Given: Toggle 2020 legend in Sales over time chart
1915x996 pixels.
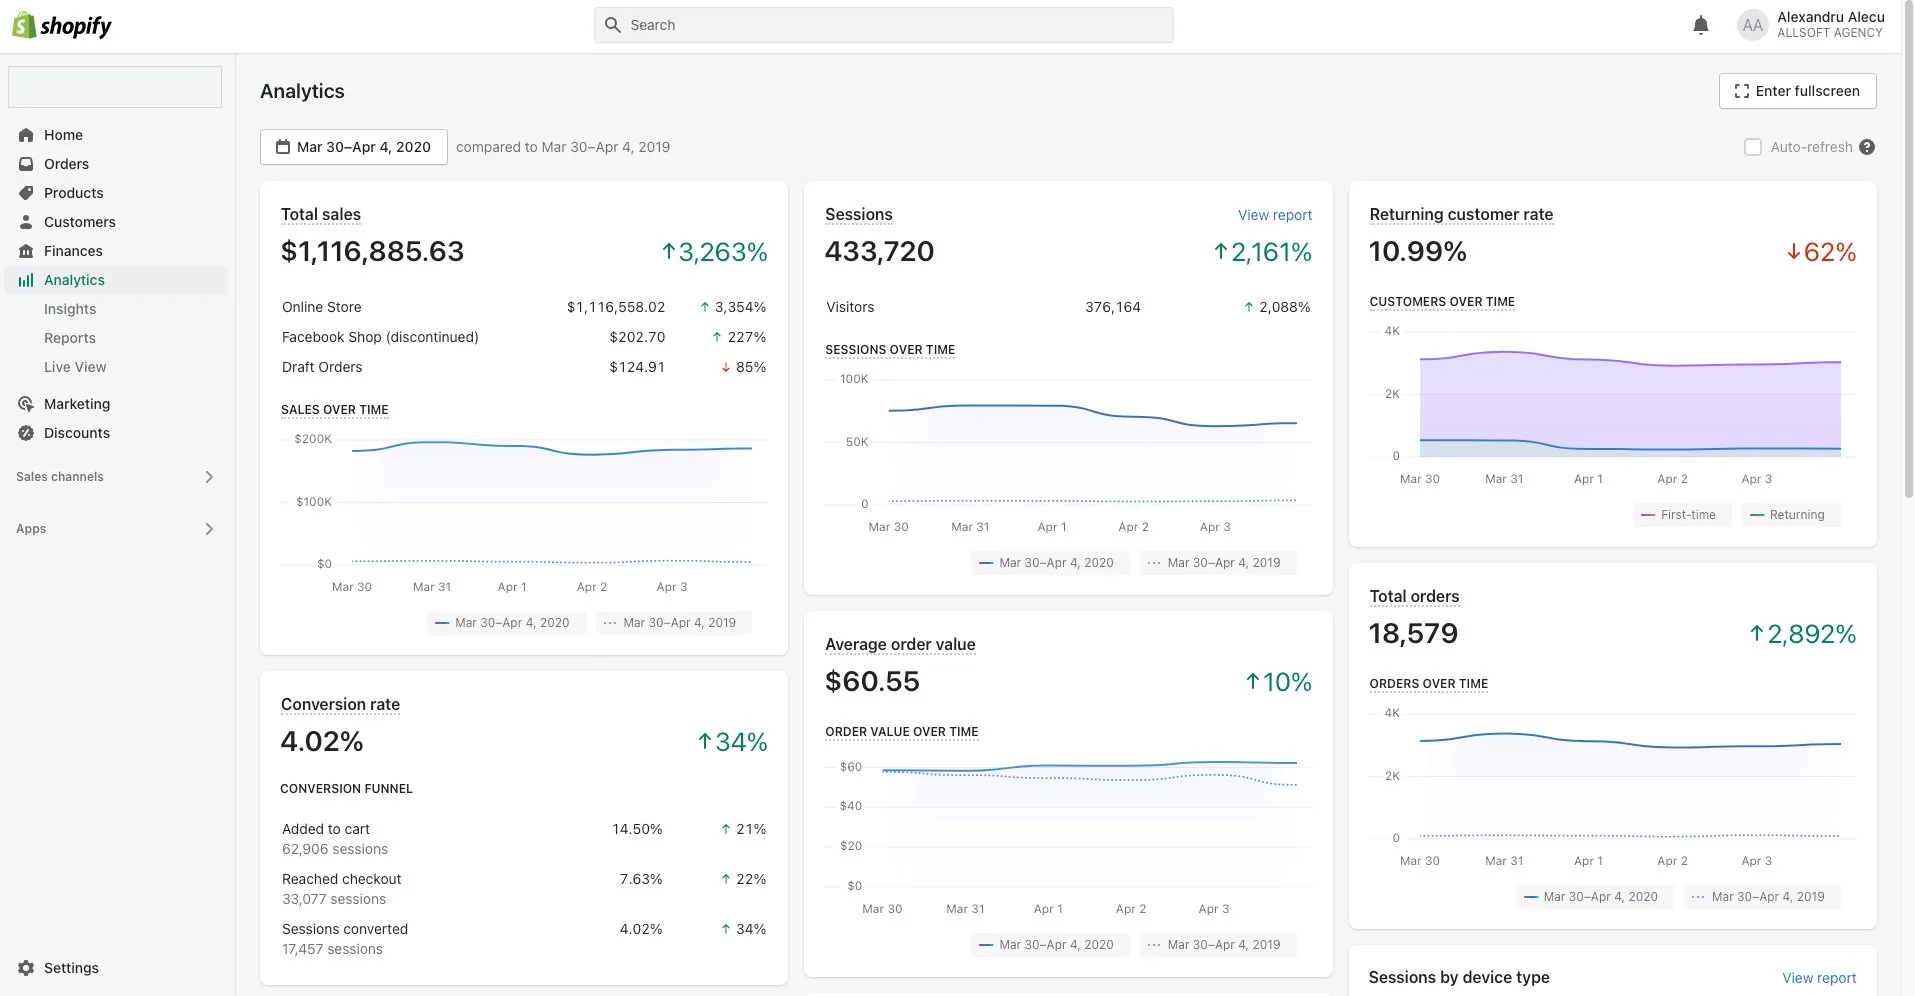Looking at the screenshot, I should tap(505, 623).
